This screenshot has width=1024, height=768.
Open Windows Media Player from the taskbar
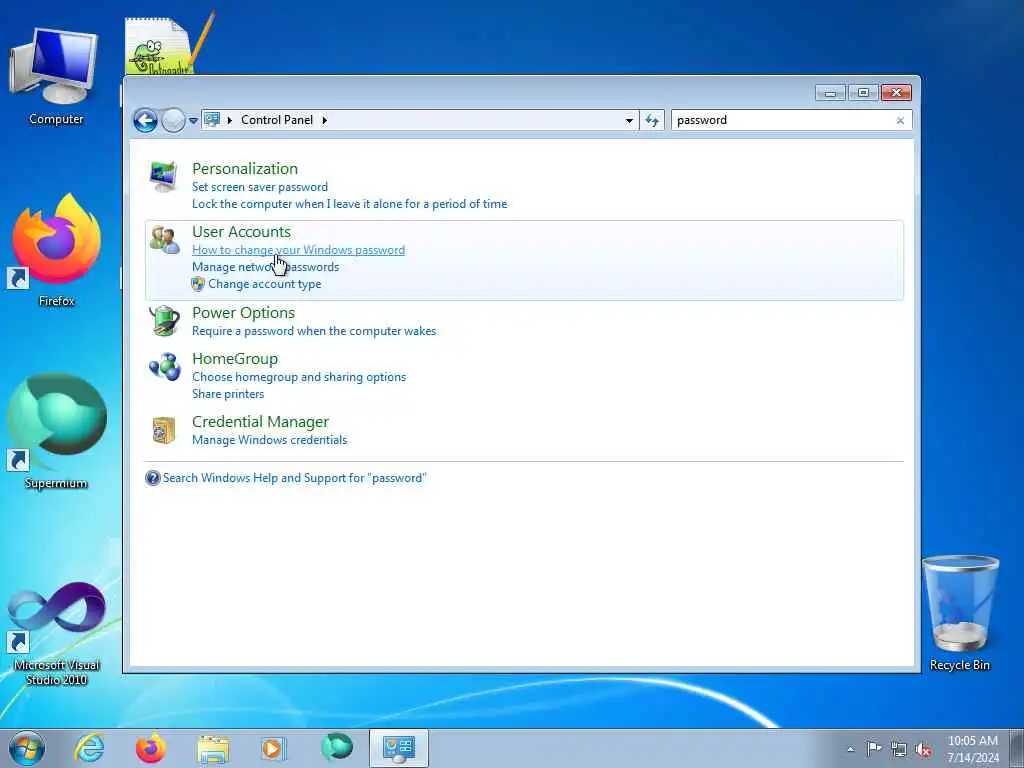tap(274, 748)
